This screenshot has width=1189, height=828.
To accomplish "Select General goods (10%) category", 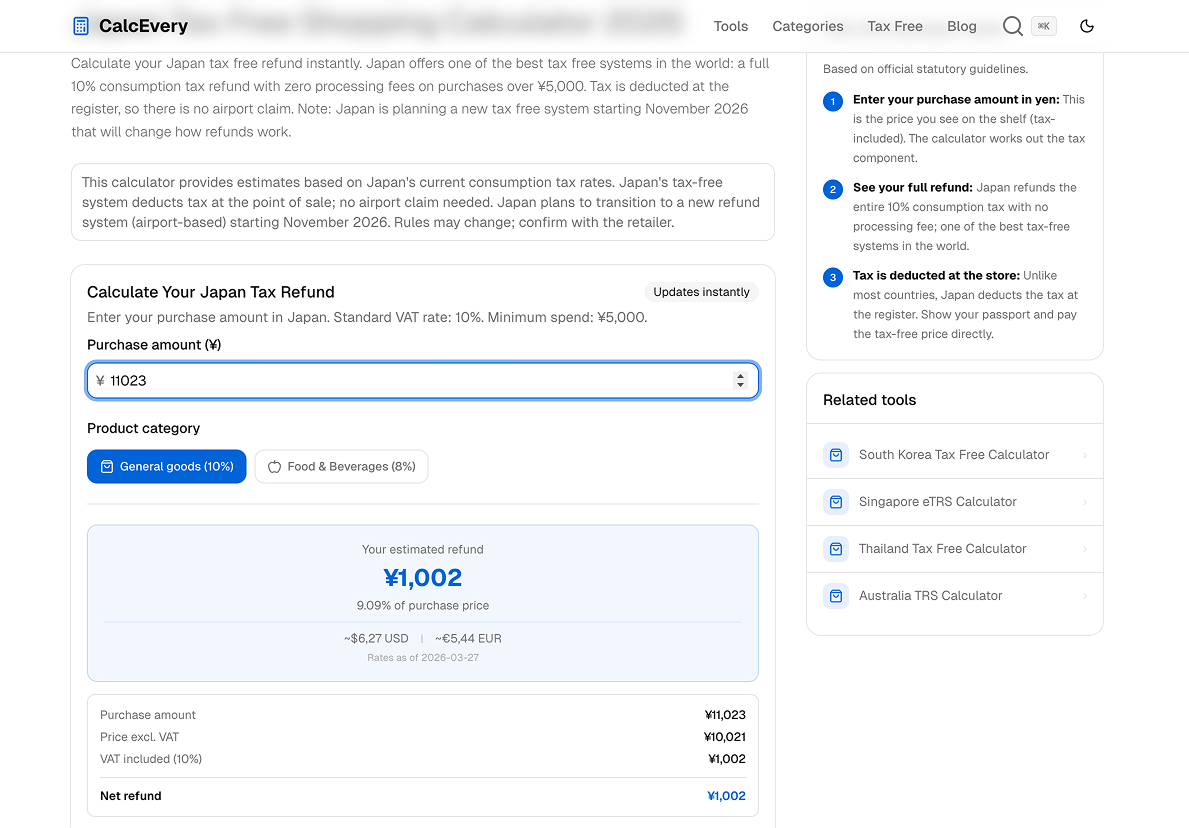I will pos(167,466).
